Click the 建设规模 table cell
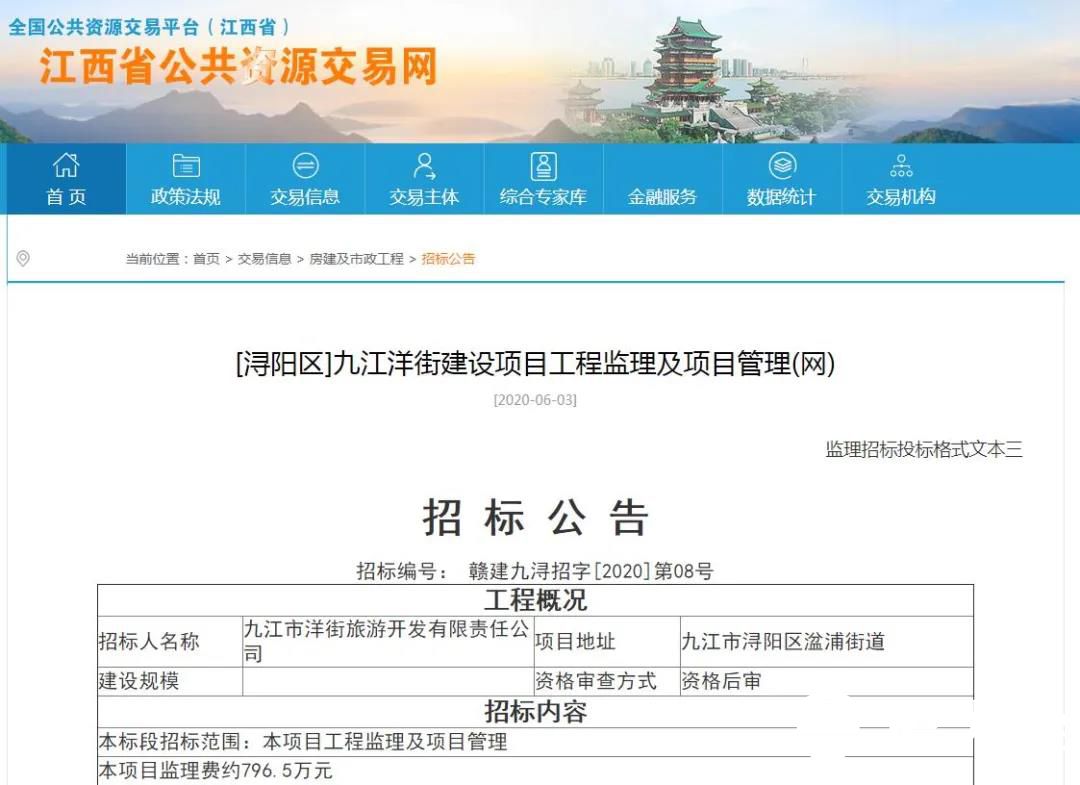 (x=170, y=681)
